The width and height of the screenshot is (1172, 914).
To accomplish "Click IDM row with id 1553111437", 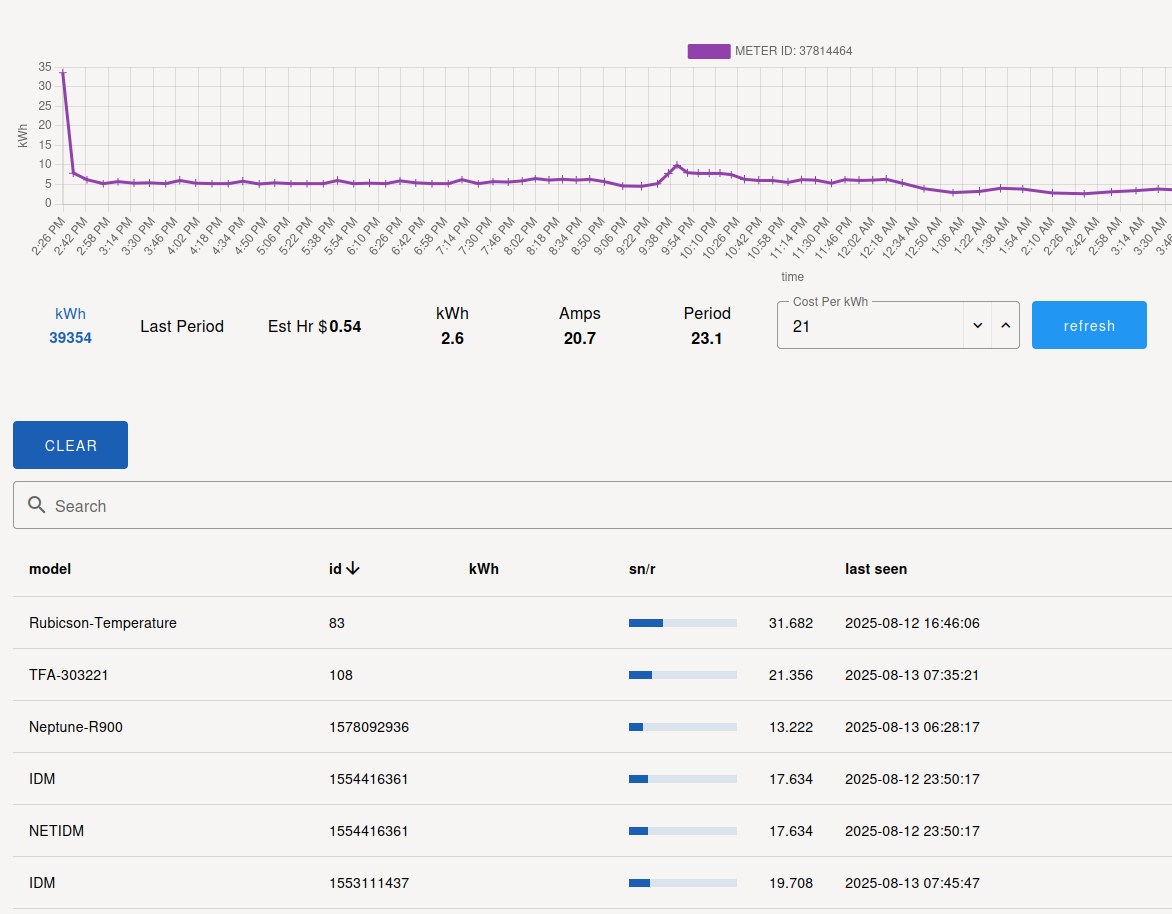I will [592, 883].
